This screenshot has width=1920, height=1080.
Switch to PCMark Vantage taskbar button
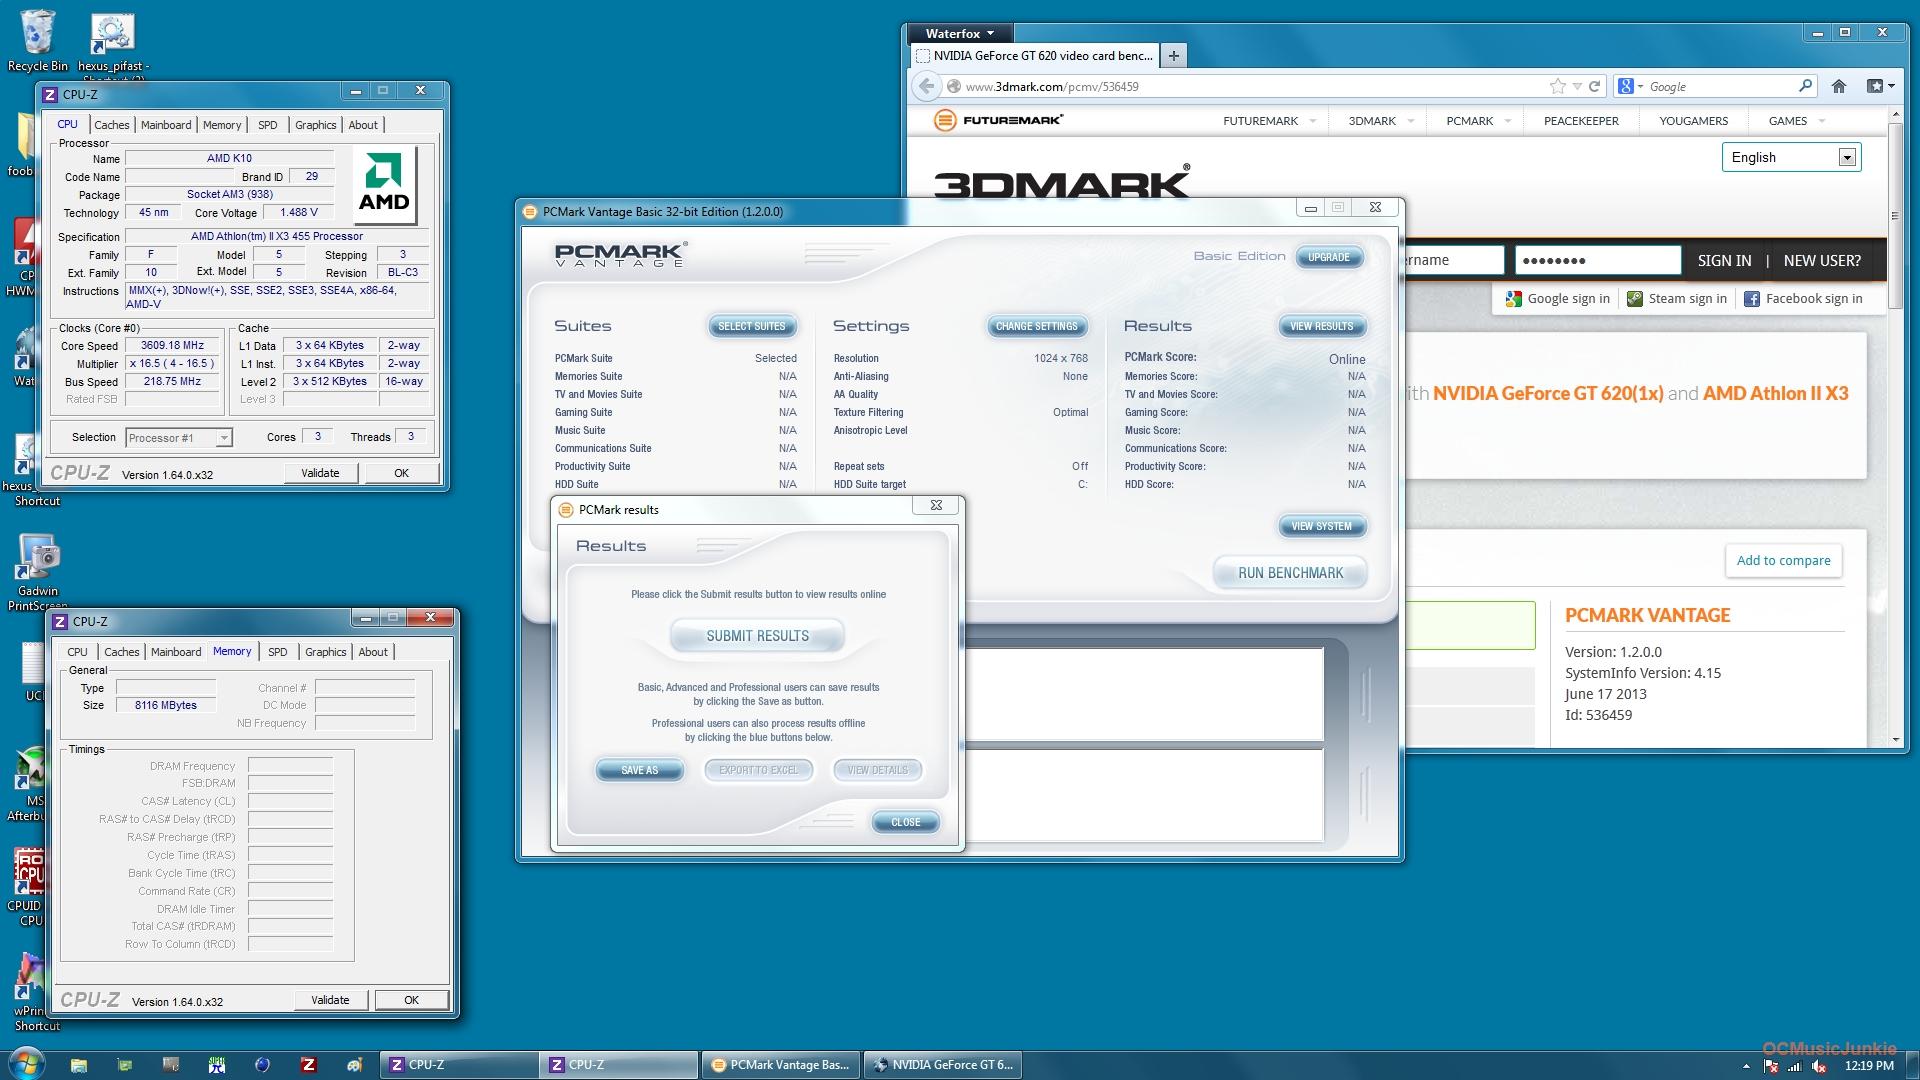pyautogui.click(x=780, y=1065)
